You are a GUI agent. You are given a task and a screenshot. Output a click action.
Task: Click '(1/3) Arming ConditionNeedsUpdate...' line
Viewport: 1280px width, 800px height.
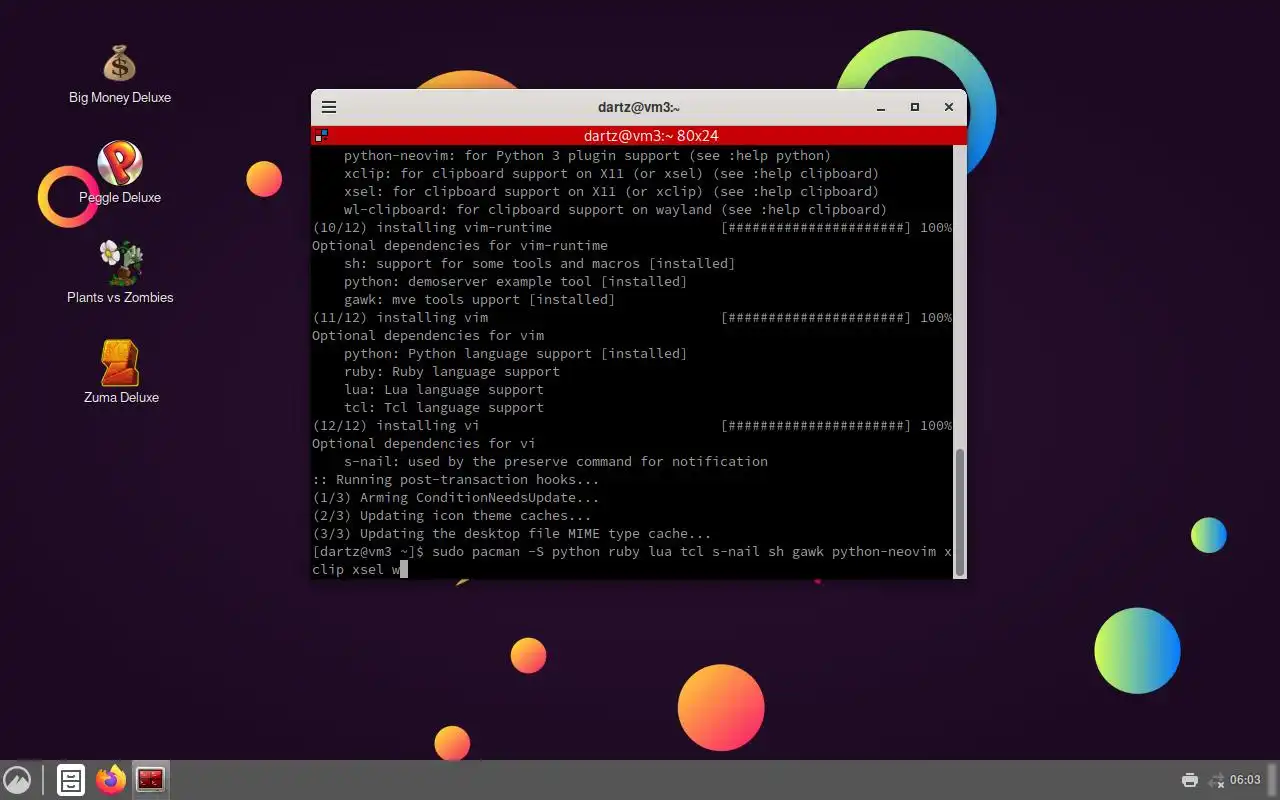tap(456, 498)
